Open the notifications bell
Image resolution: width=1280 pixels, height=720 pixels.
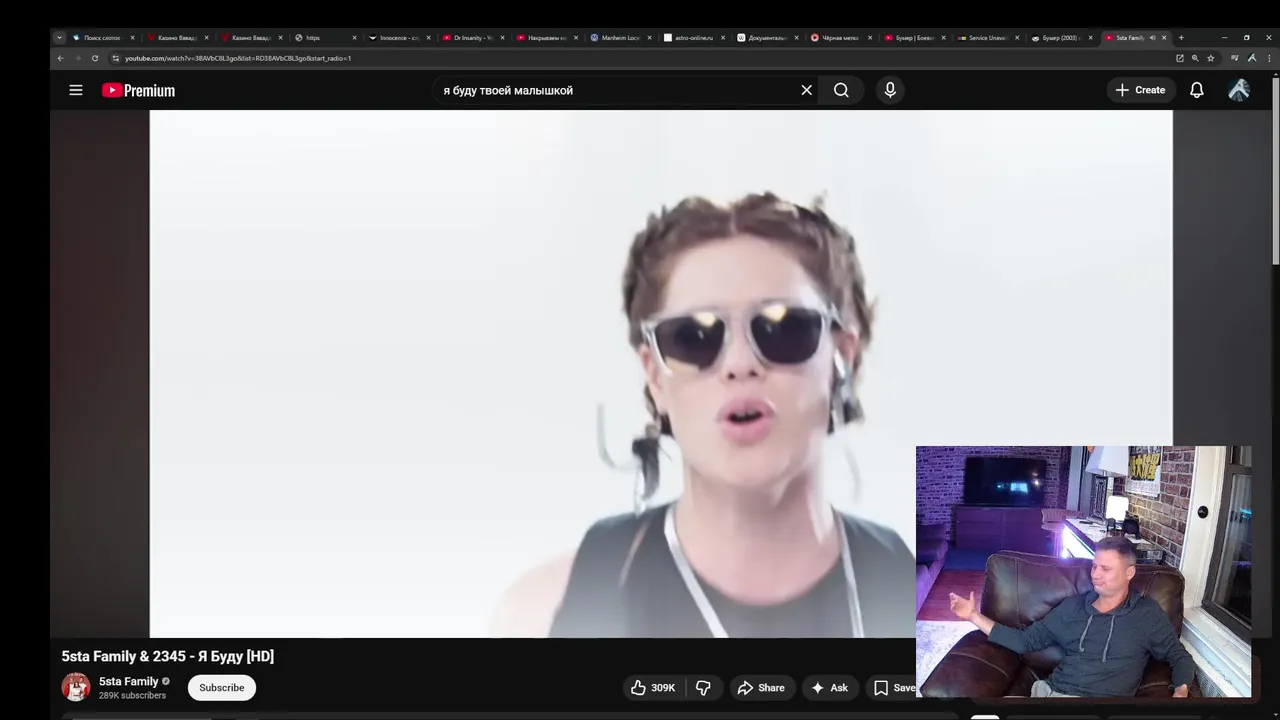coord(1196,90)
